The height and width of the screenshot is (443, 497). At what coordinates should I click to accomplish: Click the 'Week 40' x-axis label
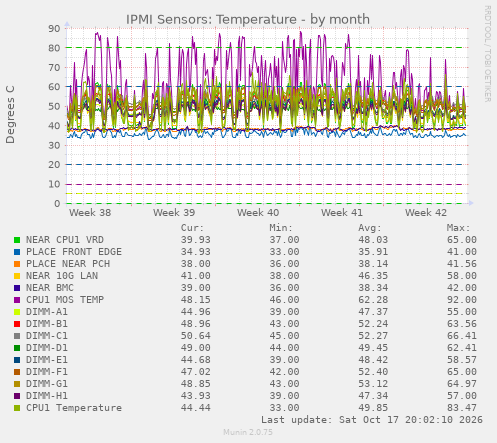pos(258,213)
